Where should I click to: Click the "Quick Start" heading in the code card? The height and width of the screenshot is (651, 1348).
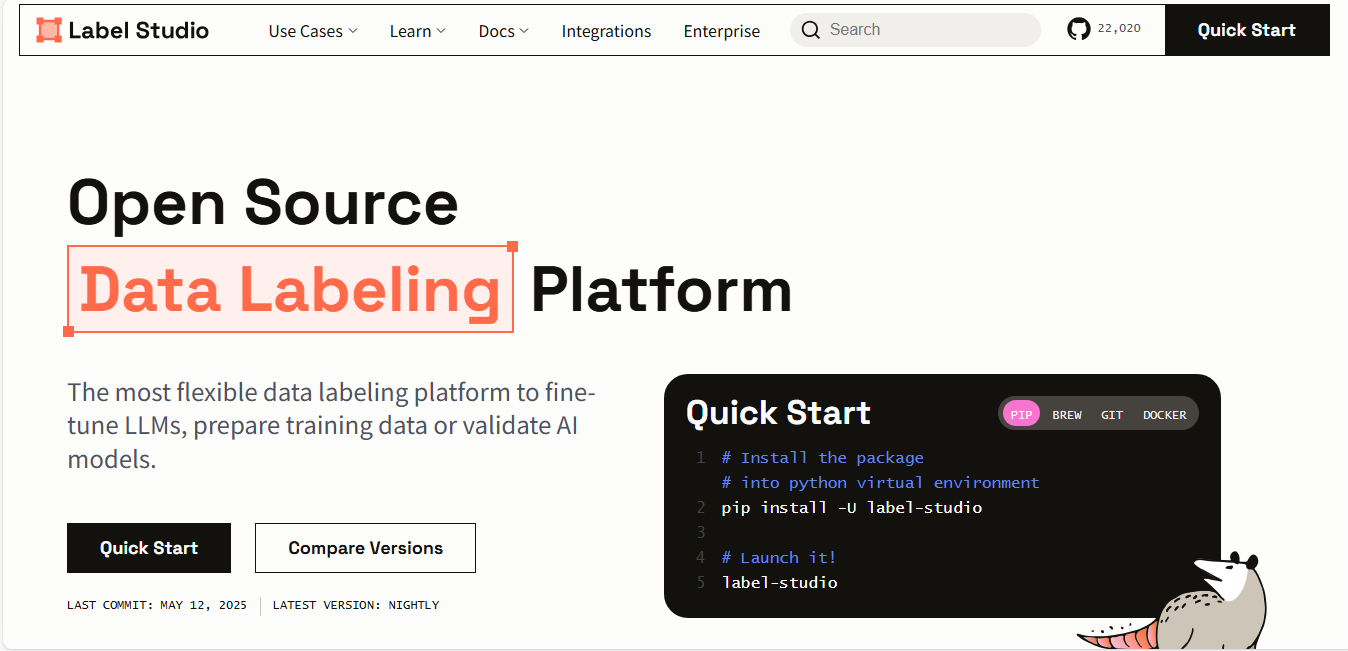[778, 413]
